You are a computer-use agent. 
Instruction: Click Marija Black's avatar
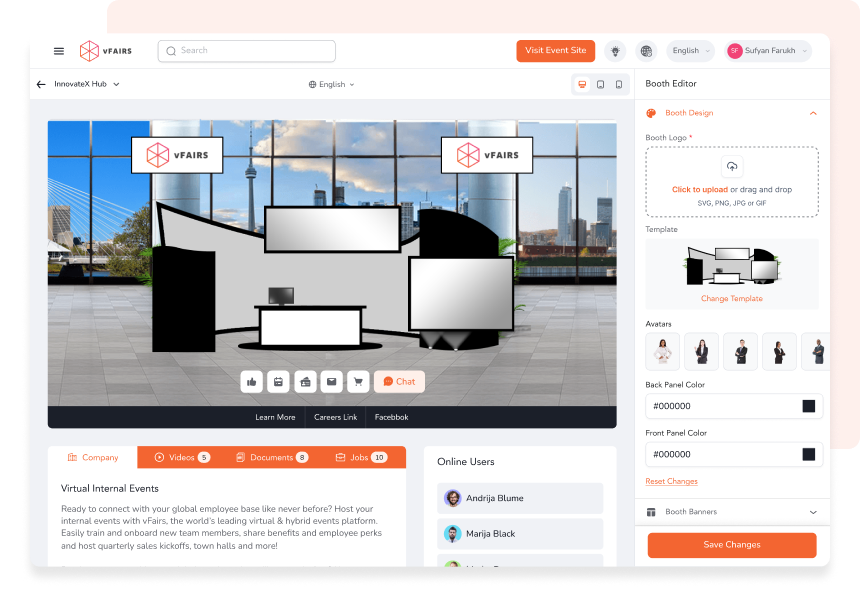[x=452, y=534]
